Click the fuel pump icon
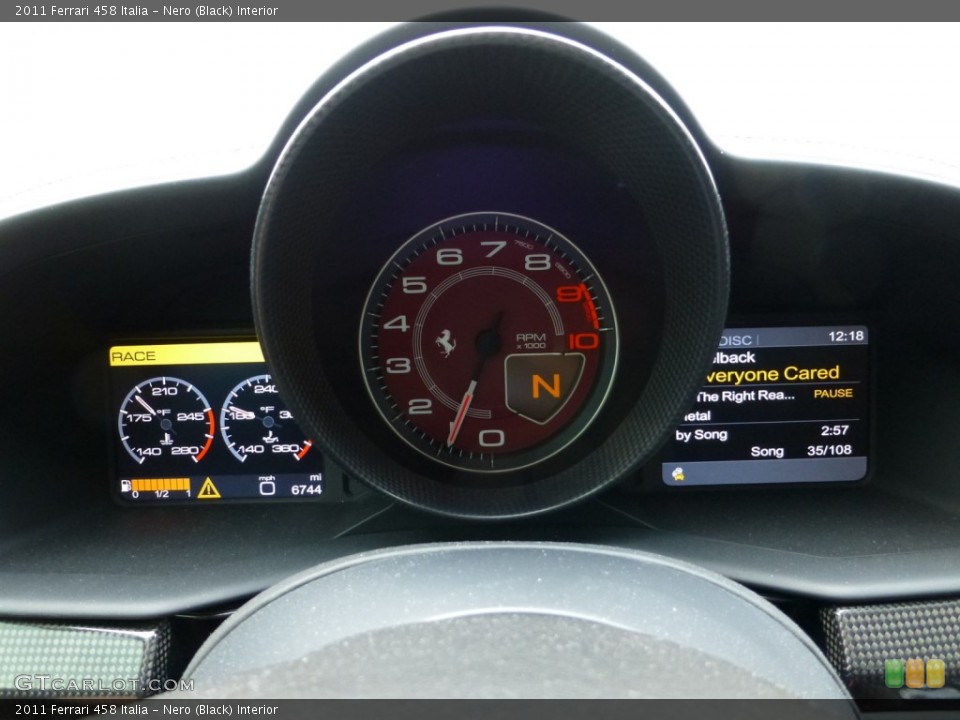Viewport: 960px width, 720px height. (x=126, y=486)
